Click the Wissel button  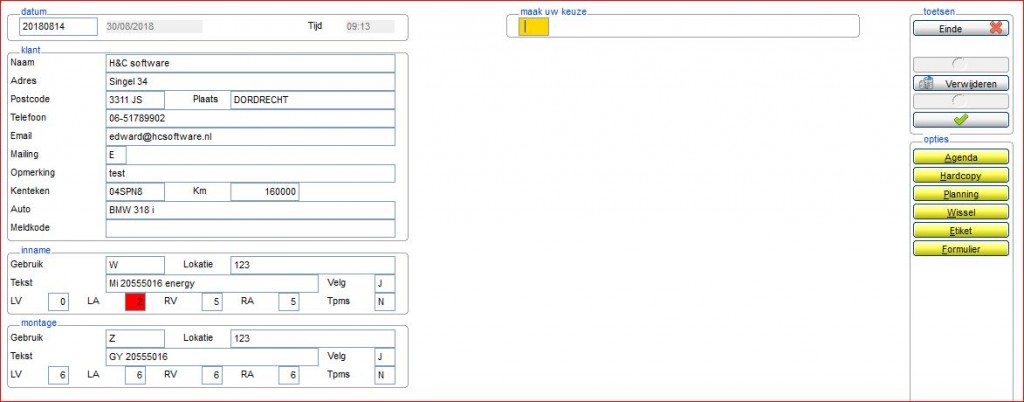pos(961,212)
